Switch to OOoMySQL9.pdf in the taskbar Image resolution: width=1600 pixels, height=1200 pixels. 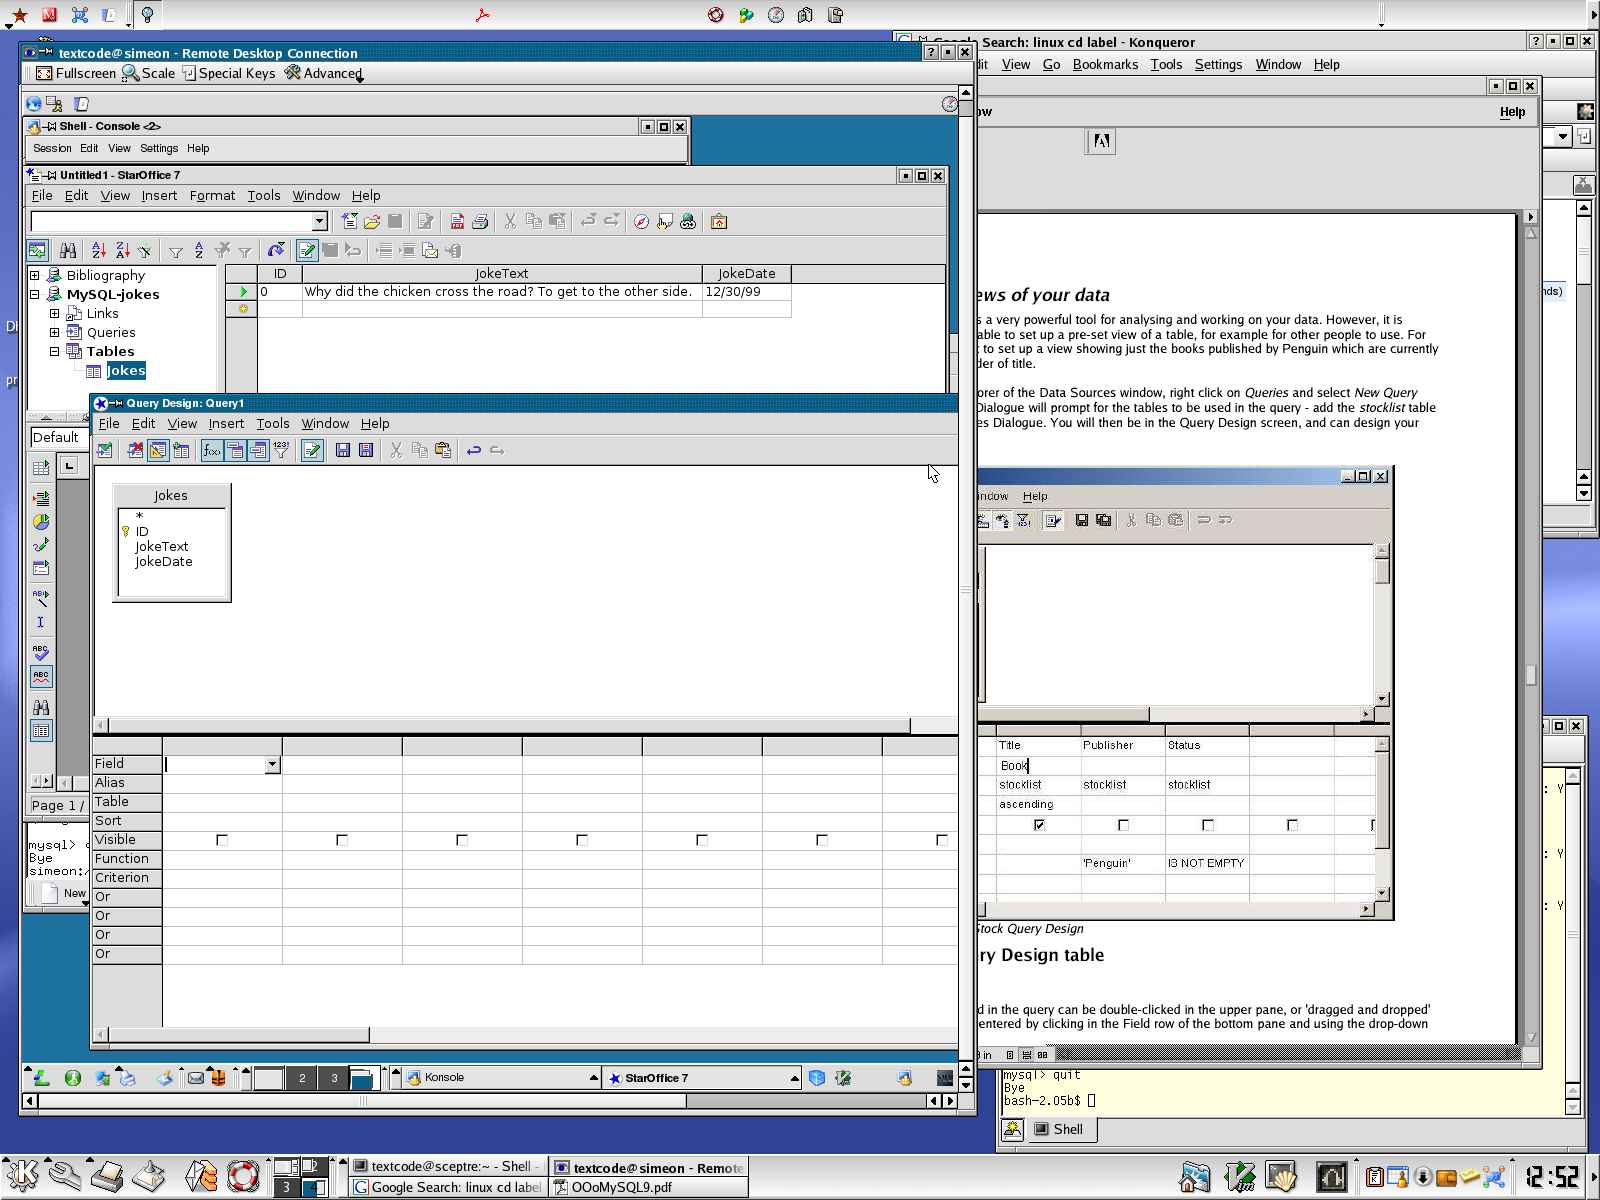620,1187
